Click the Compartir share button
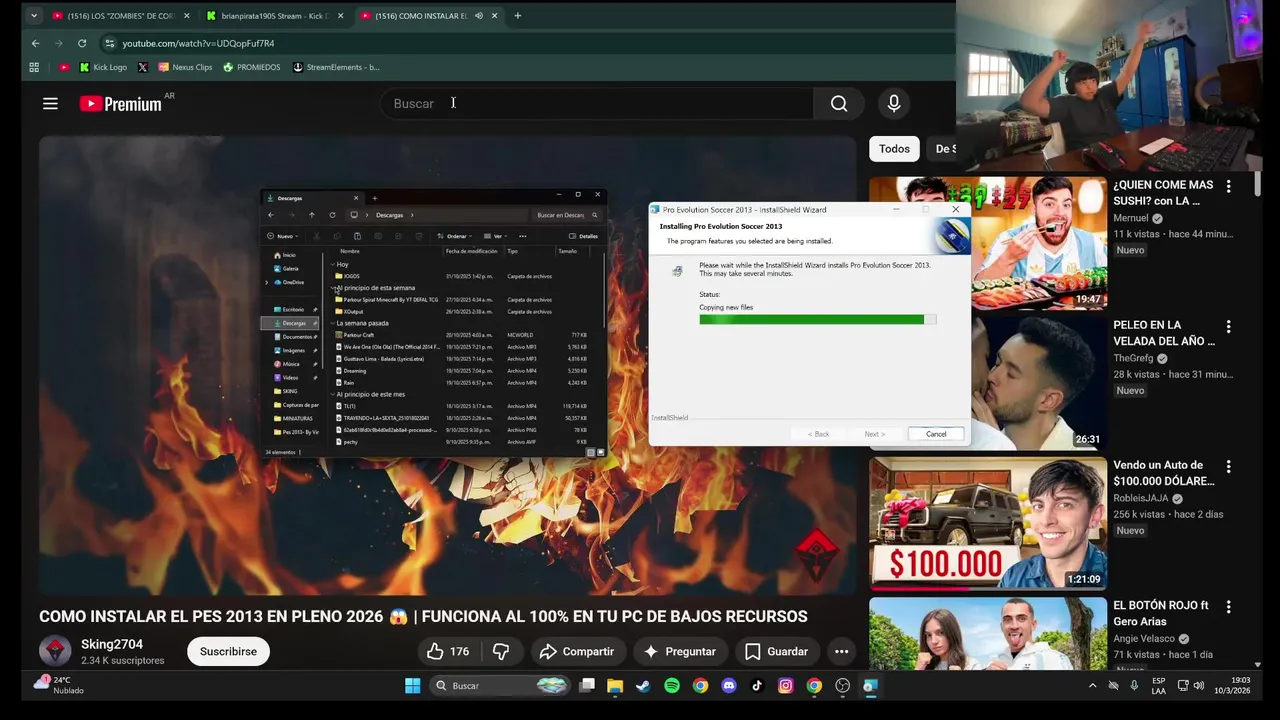The image size is (1280, 720). point(577,651)
